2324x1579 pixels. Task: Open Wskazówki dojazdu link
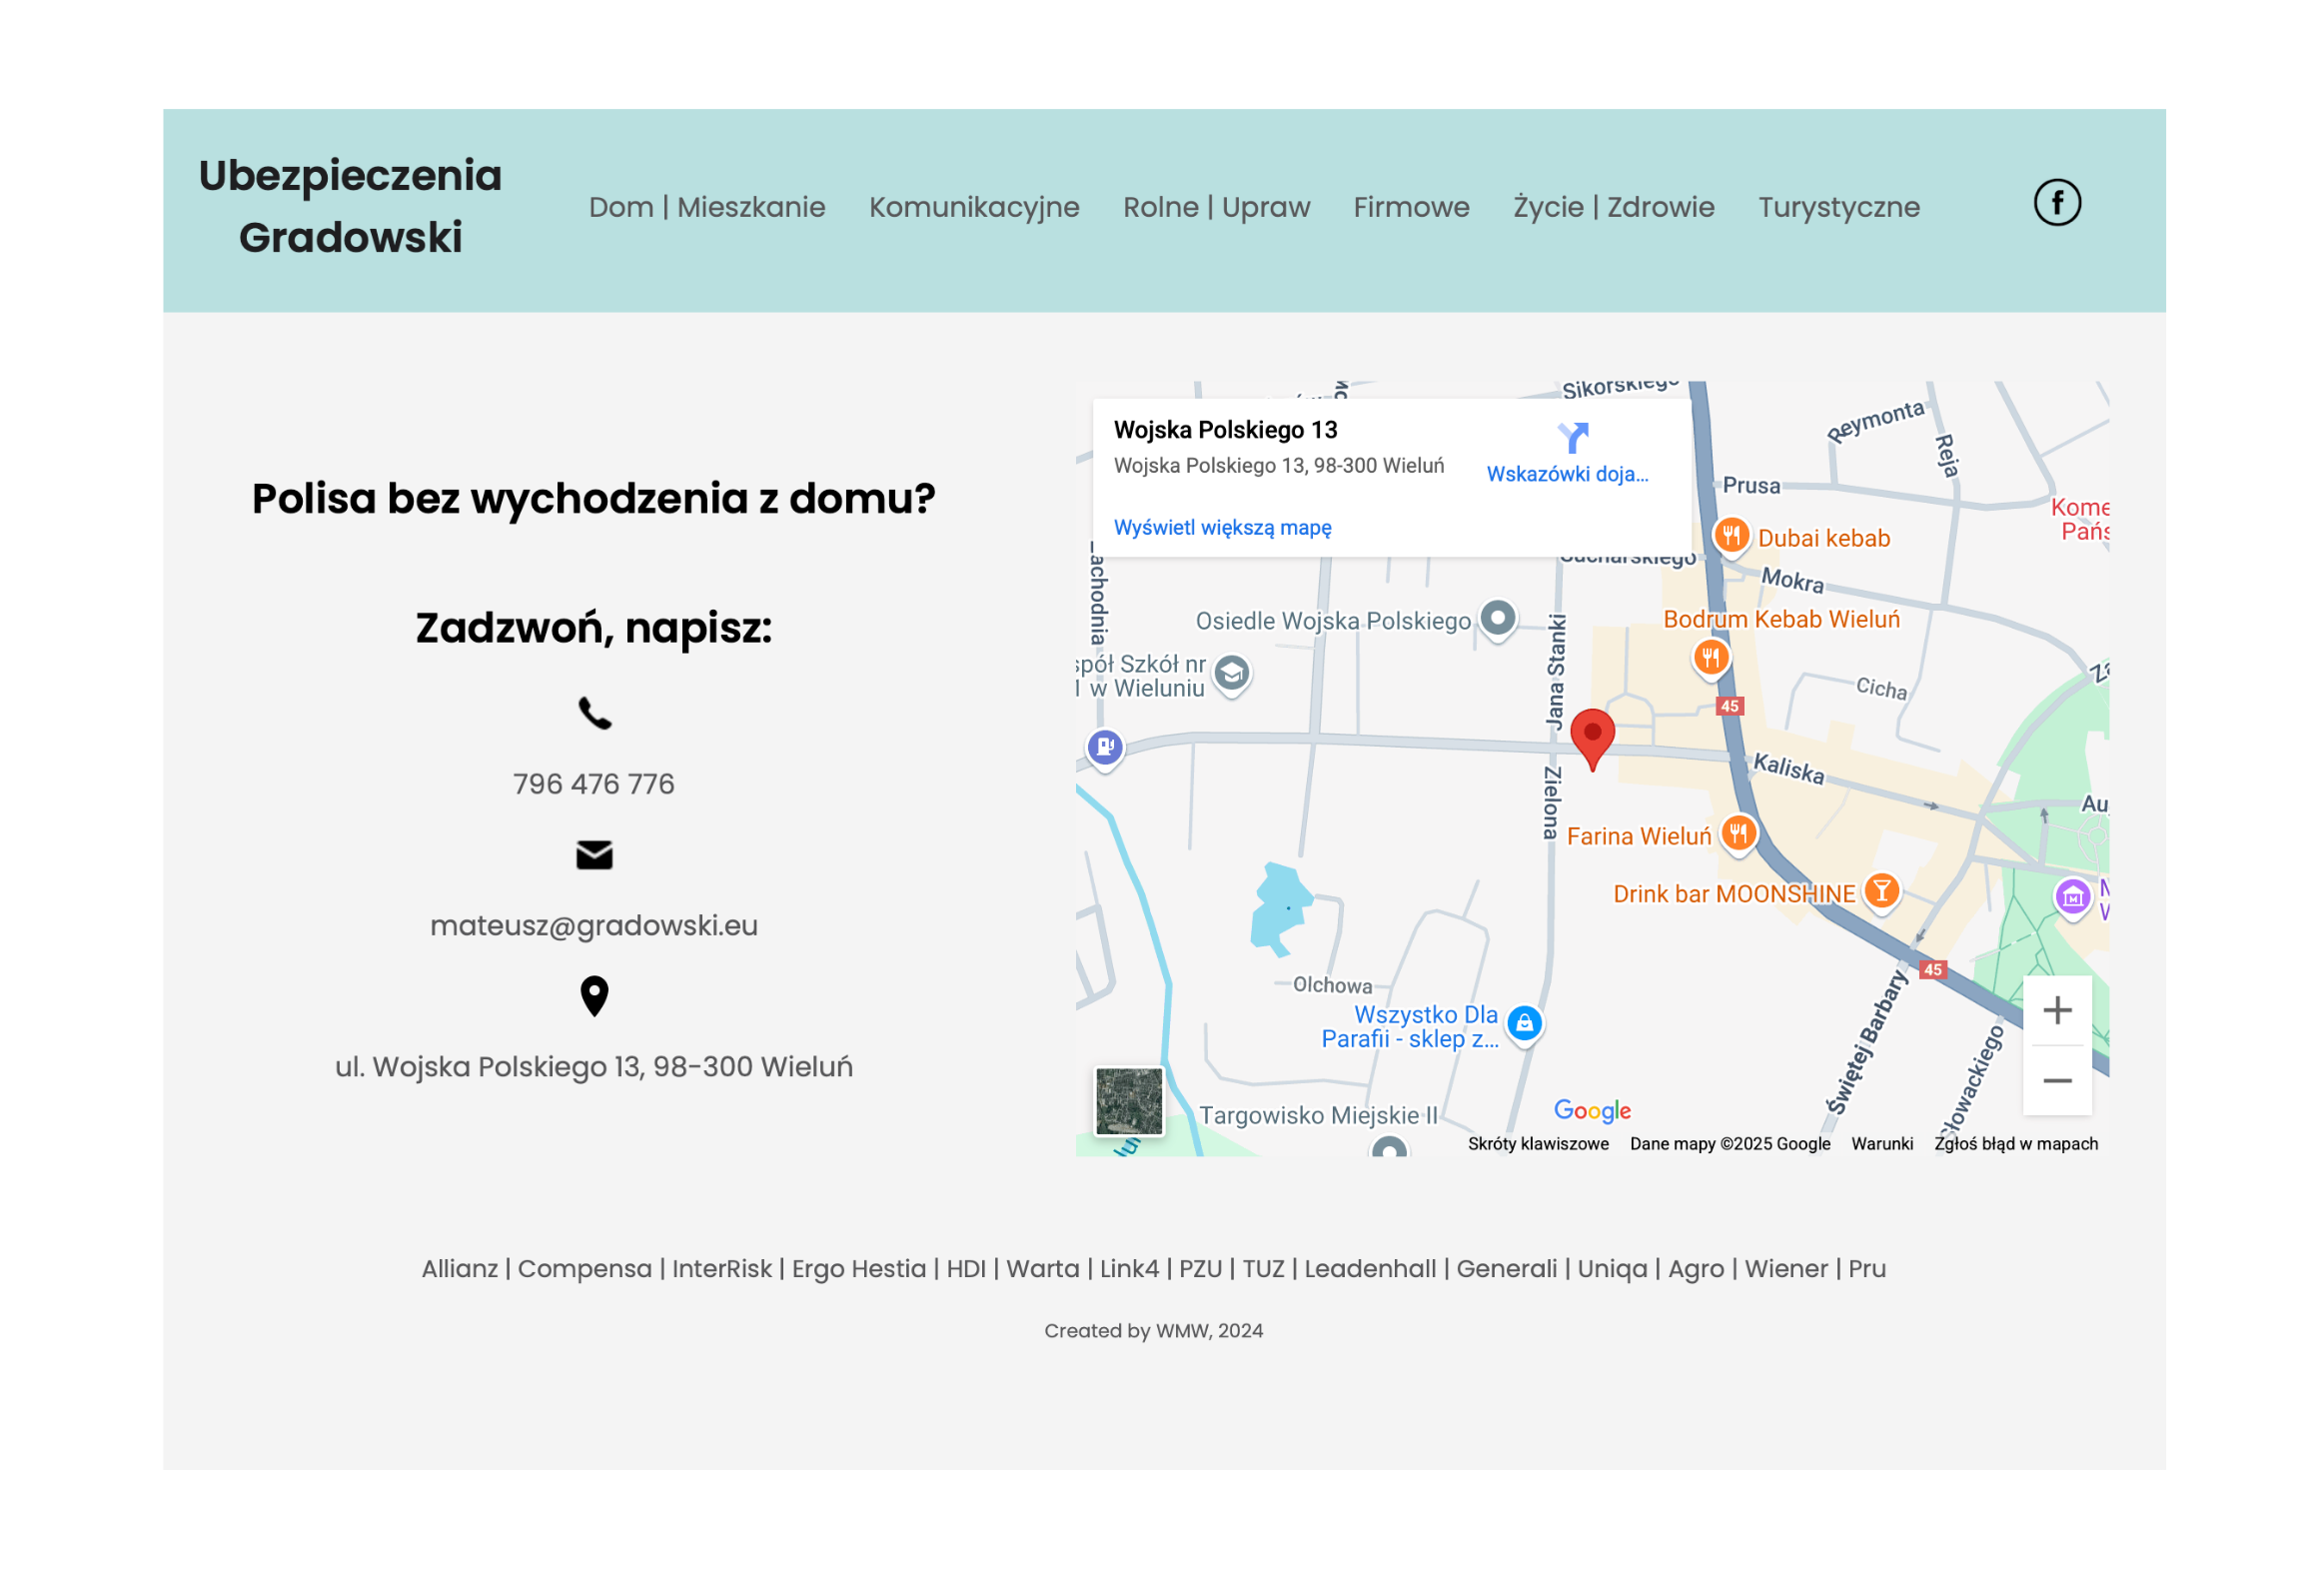[1568, 474]
